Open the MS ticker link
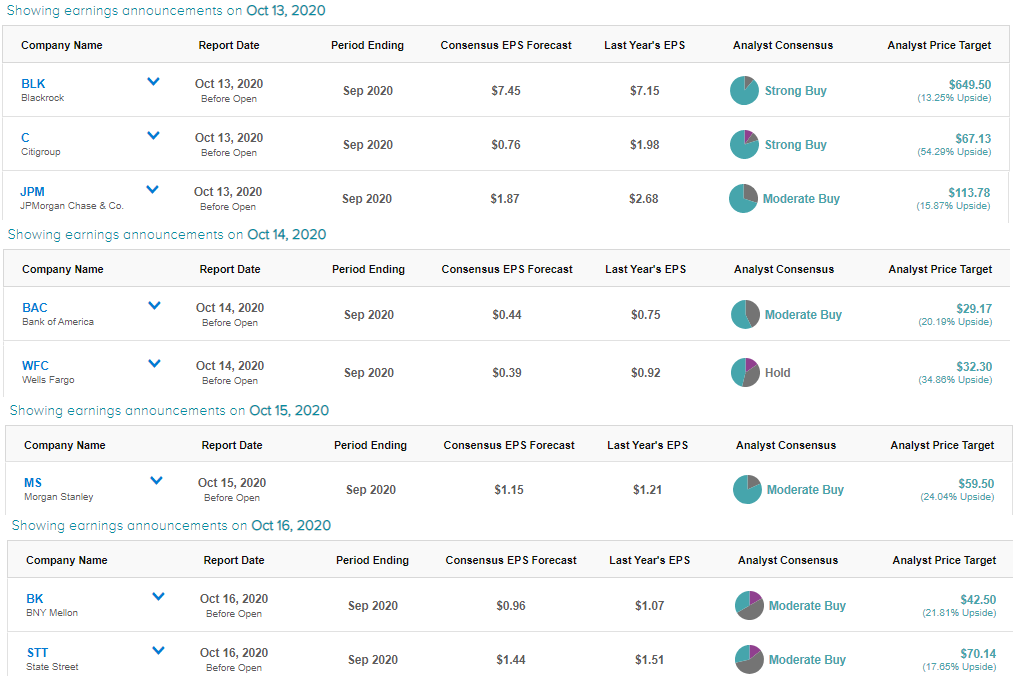Viewport: 1013px width, 676px height. click(33, 483)
